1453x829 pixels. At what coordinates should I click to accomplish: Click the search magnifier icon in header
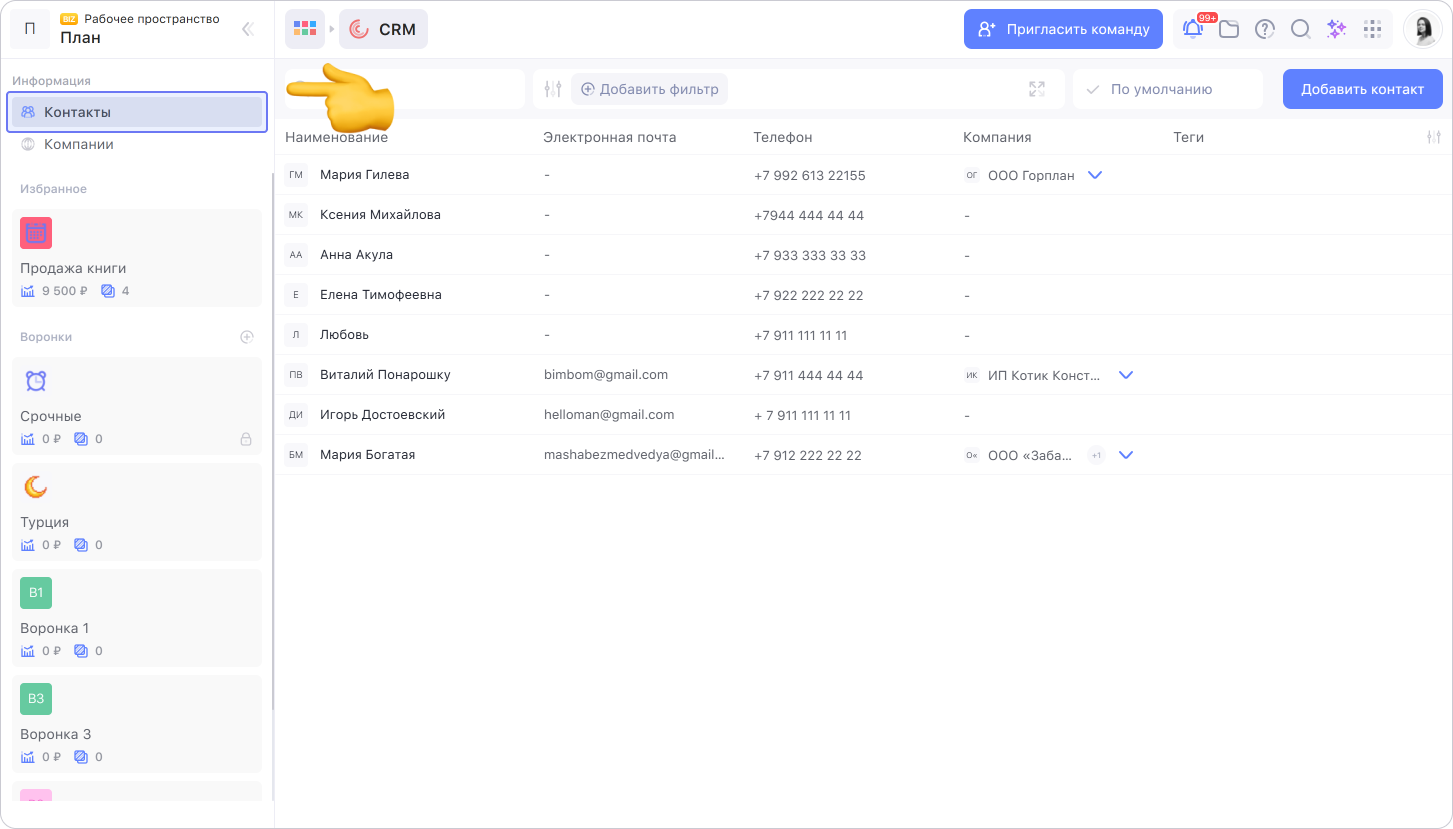[1300, 29]
